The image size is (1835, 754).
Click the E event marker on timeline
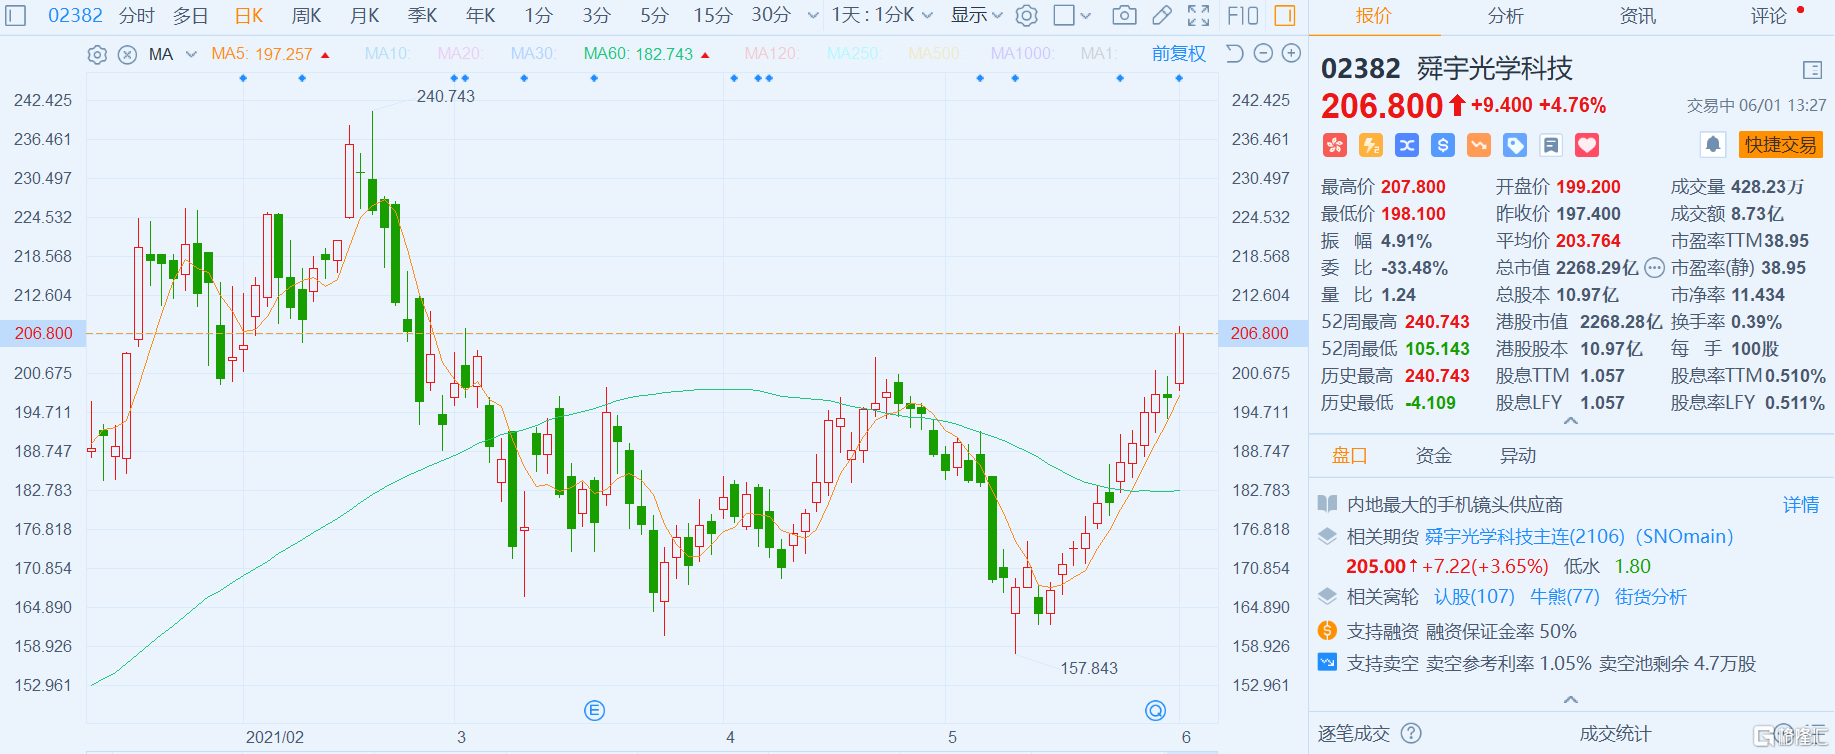click(594, 711)
